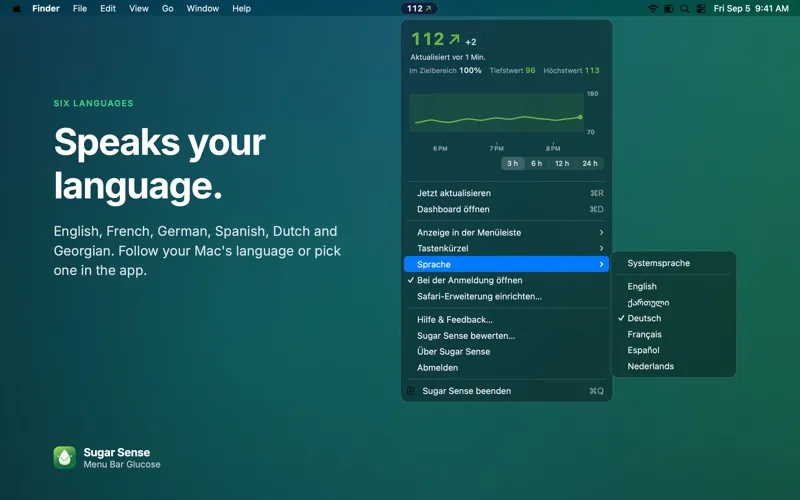Toggle Bei der Anmeldung öffnen
This screenshot has width=800, height=500.
[506, 280]
